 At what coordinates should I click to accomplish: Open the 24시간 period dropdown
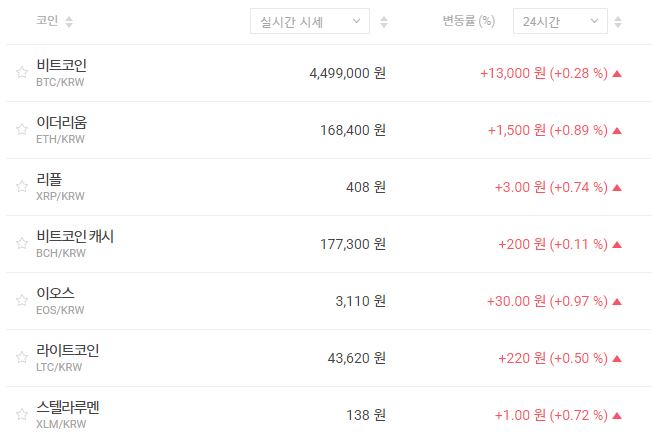coord(559,21)
